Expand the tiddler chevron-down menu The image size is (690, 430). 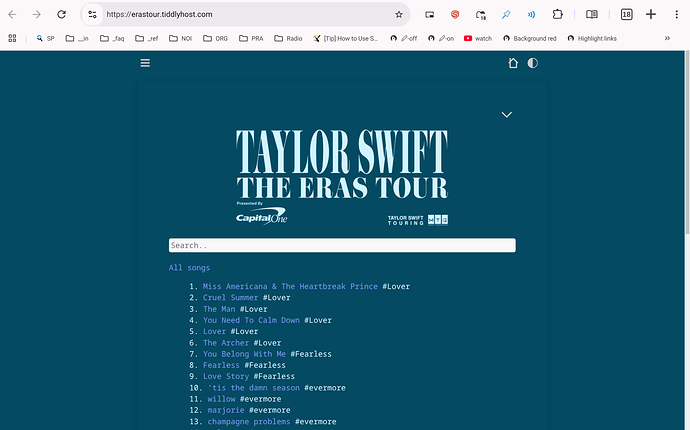pyautogui.click(x=507, y=115)
